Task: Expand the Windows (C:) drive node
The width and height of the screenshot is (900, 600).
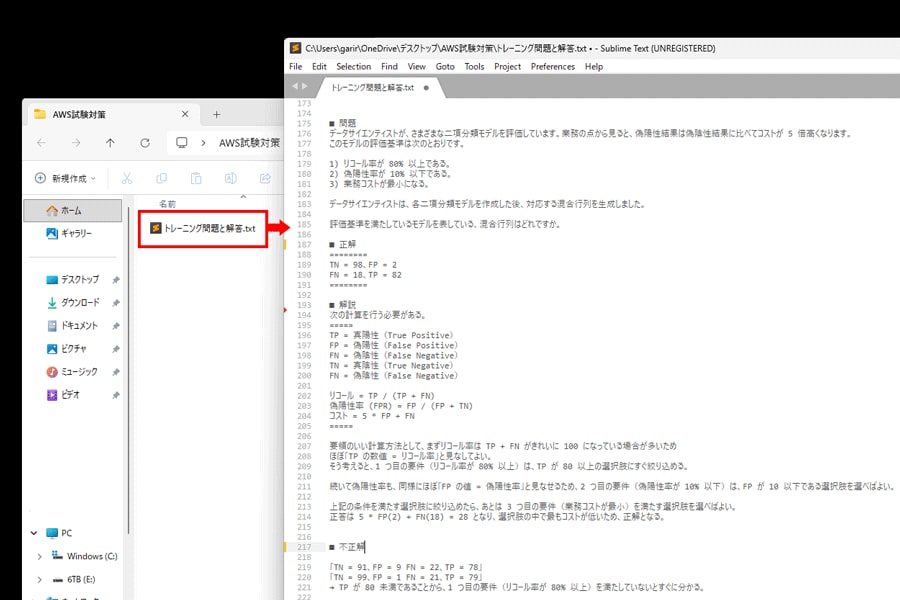Action: tap(39, 556)
